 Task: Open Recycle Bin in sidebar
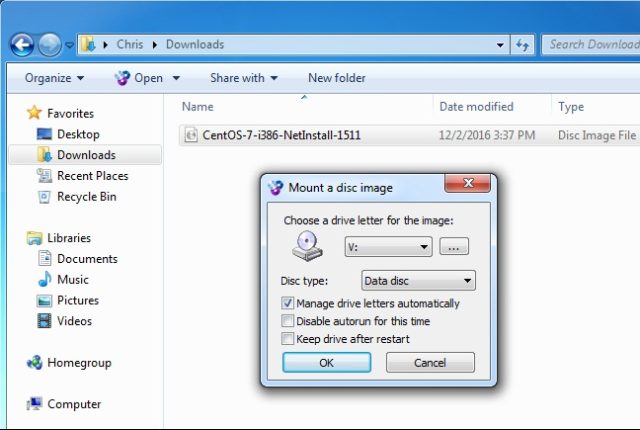(87, 197)
